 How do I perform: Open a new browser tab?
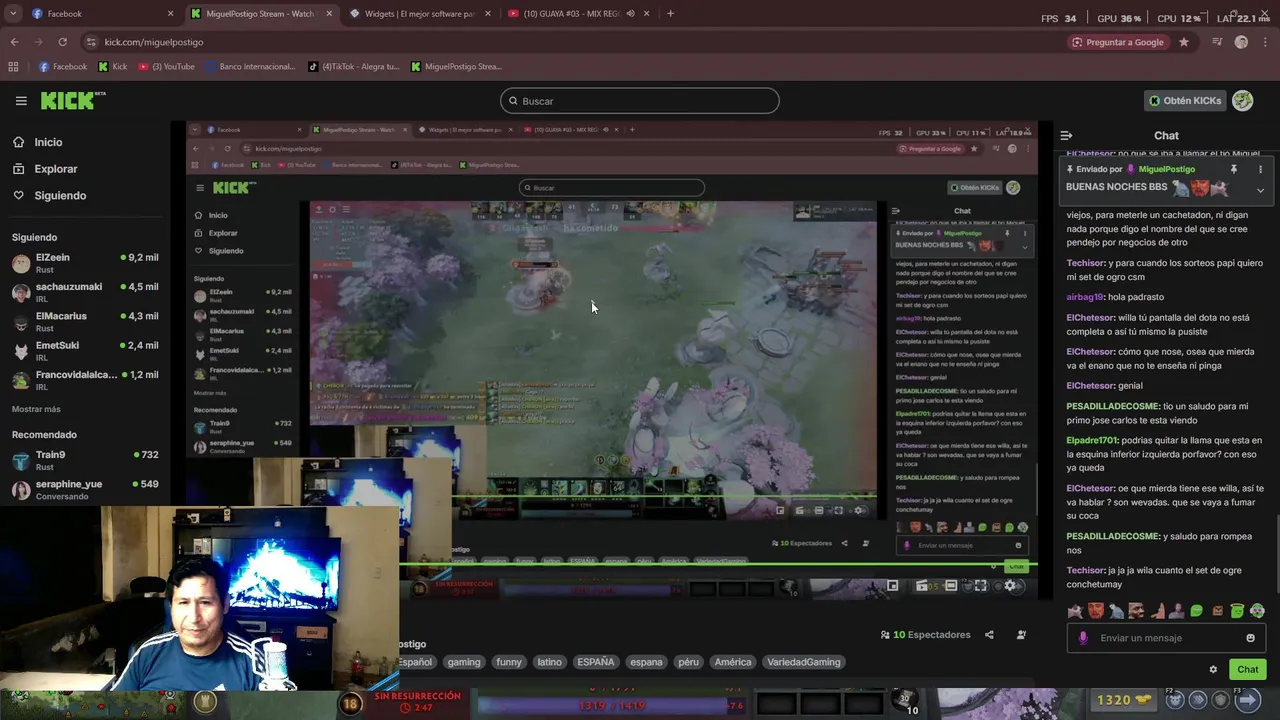coord(670,14)
